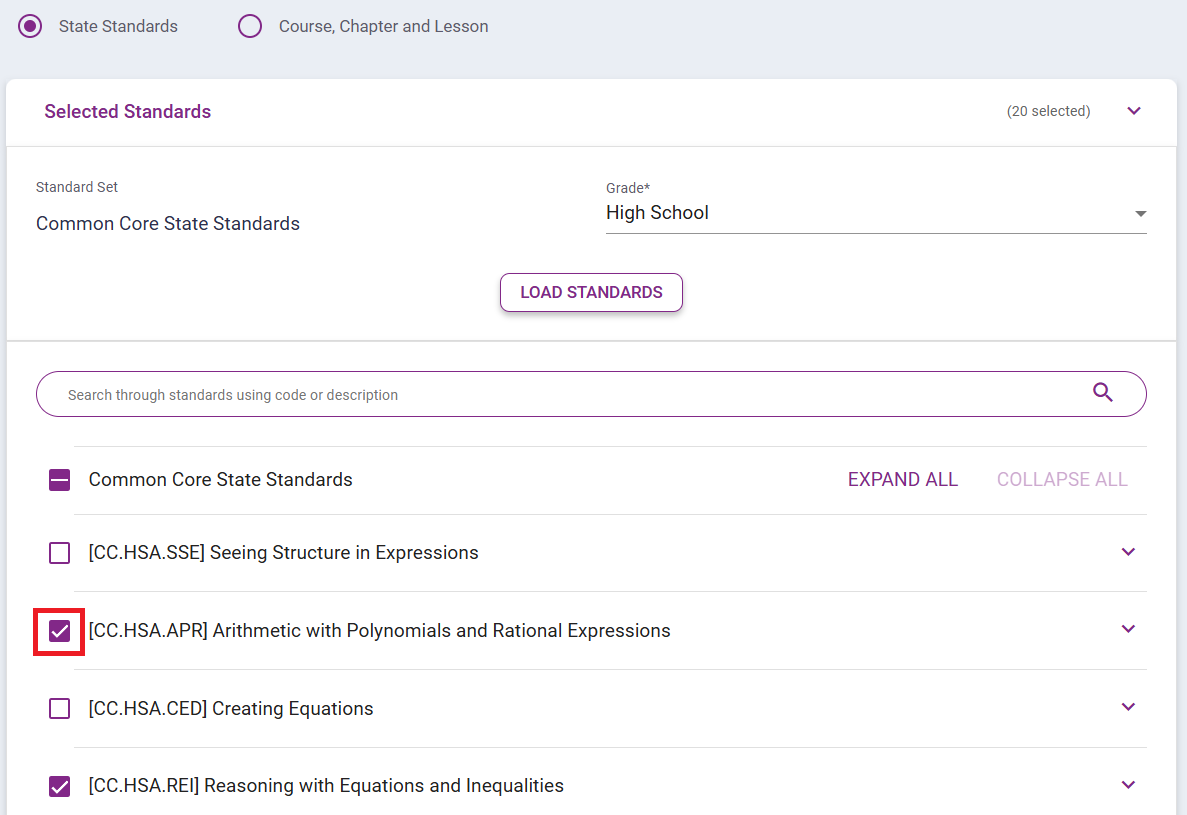Collapse the Selected Standards panel chevron
The image size is (1187, 815).
(x=1133, y=111)
